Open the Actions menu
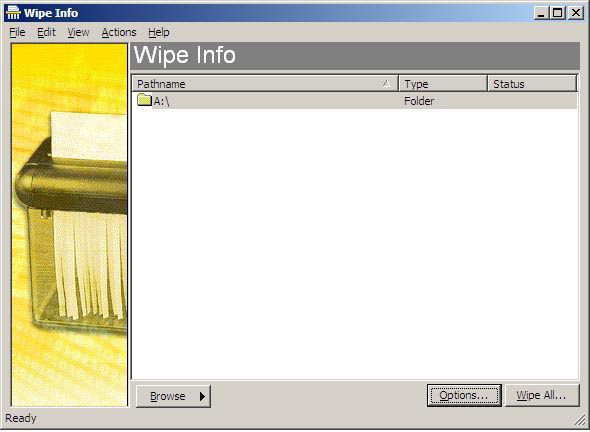The image size is (590, 432). click(119, 32)
